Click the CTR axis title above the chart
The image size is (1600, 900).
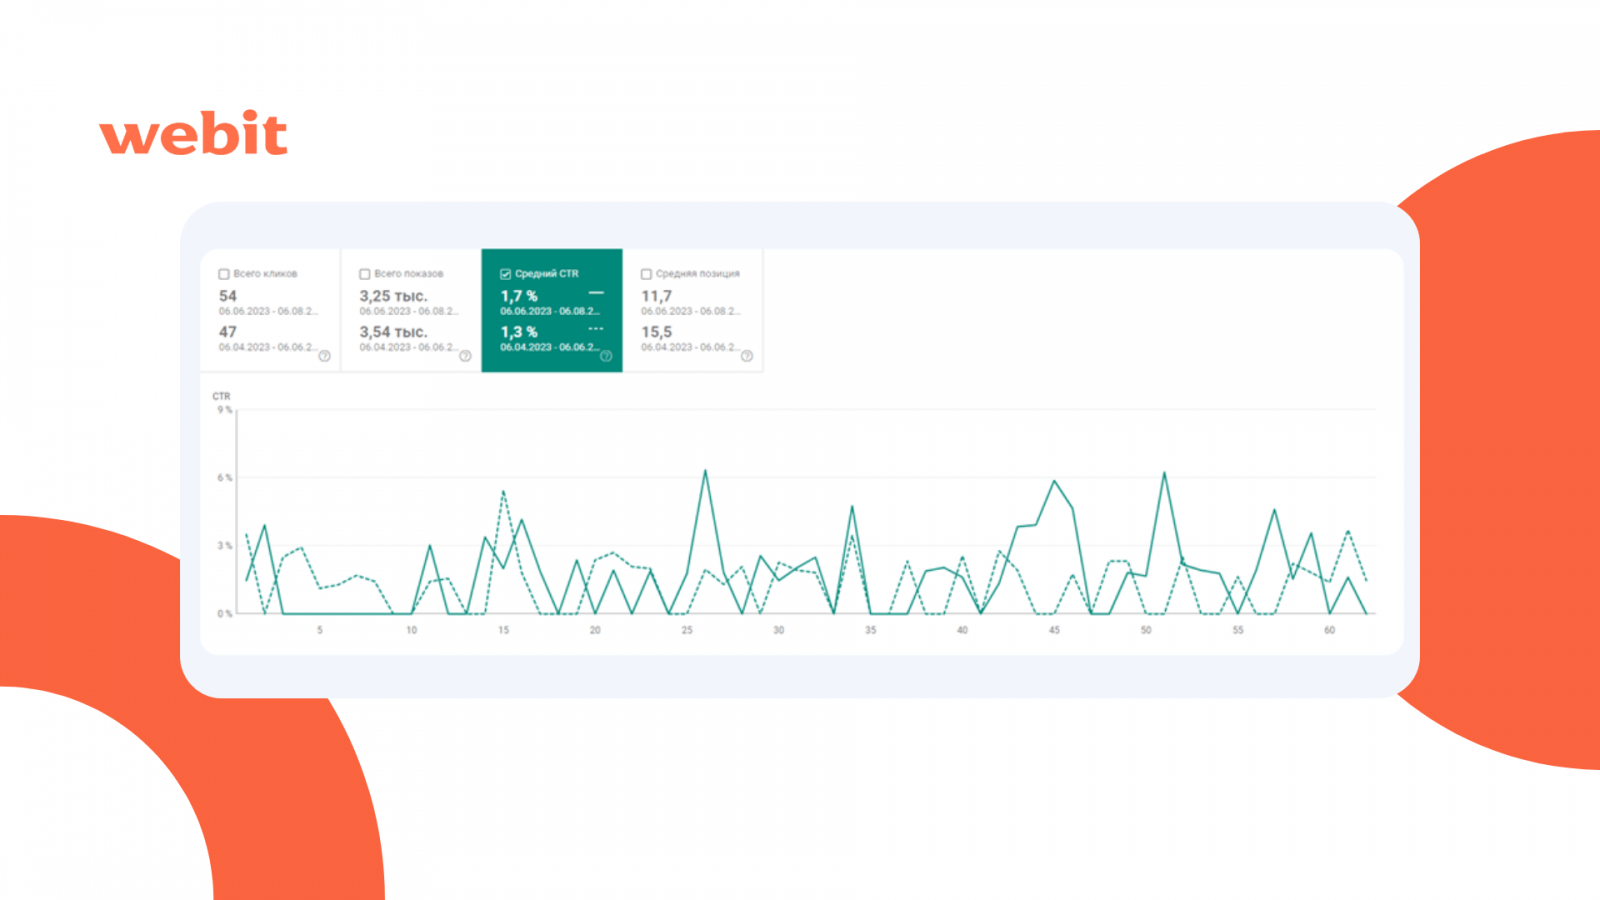tap(221, 396)
